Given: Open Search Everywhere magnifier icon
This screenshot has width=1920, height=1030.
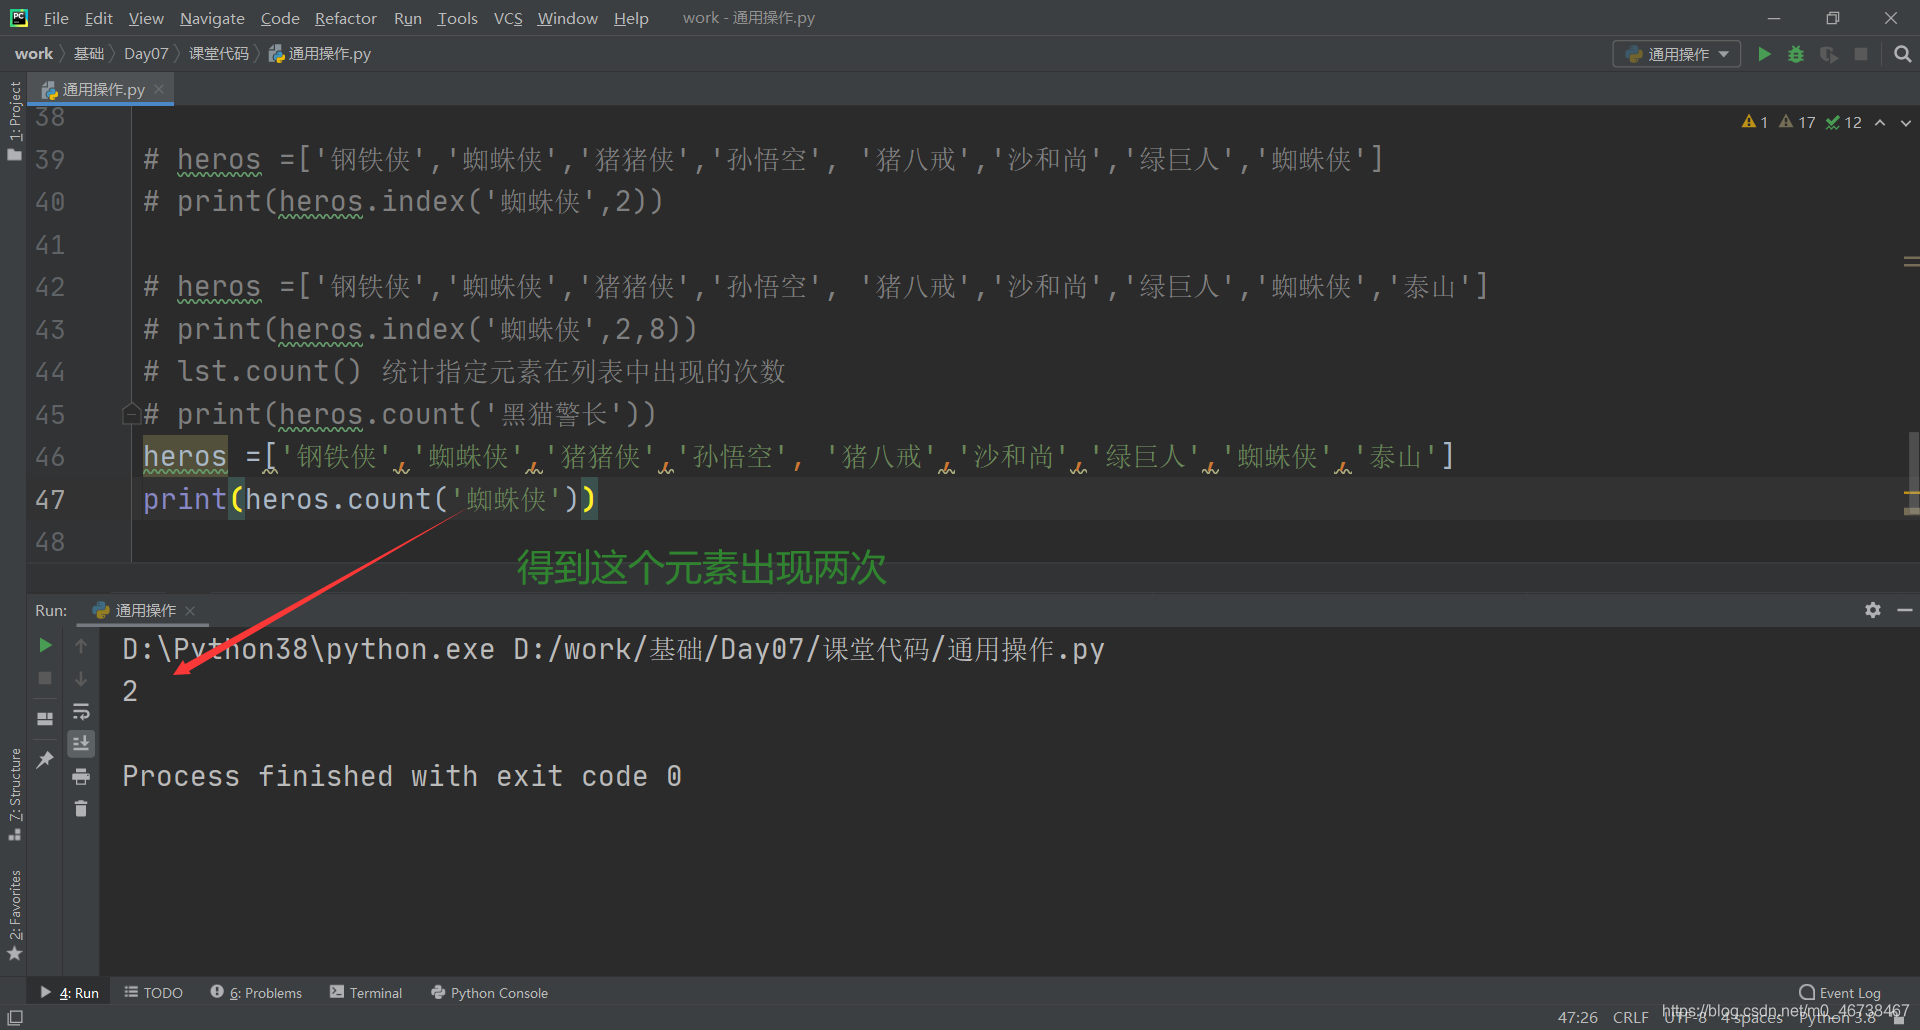Looking at the screenshot, I should (x=1902, y=54).
